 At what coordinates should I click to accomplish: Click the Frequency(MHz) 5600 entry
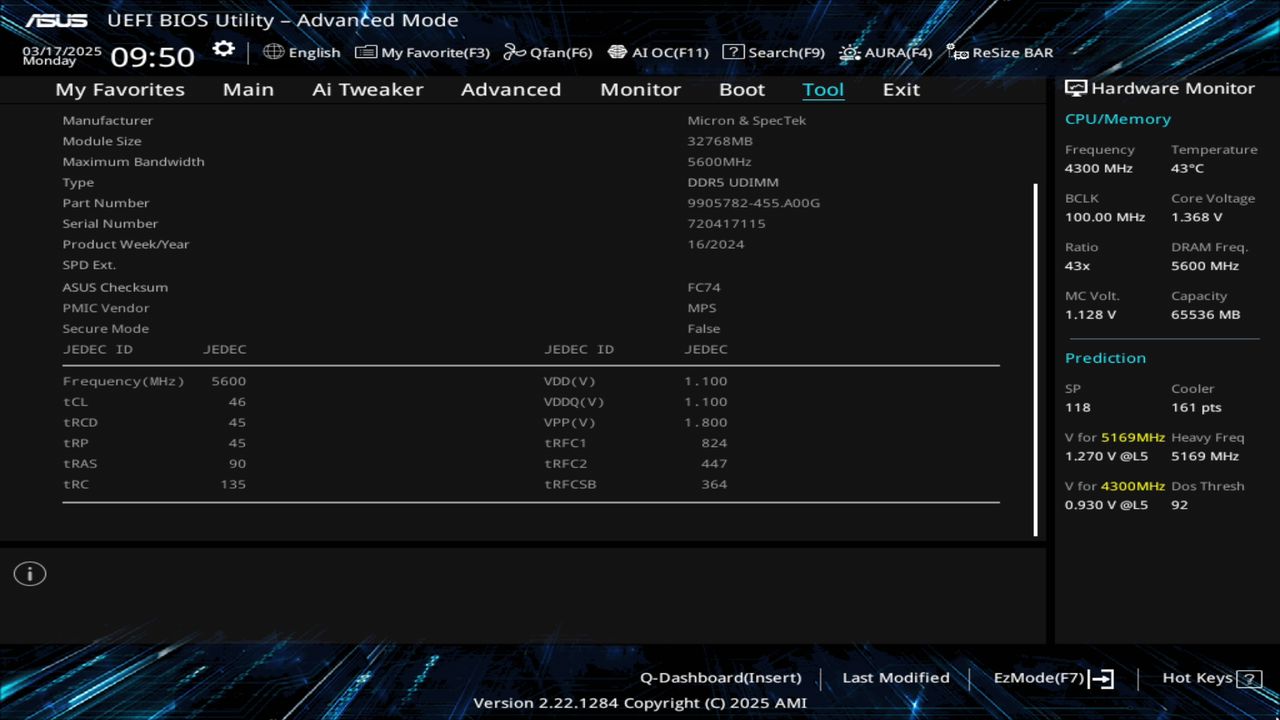[154, 381]
